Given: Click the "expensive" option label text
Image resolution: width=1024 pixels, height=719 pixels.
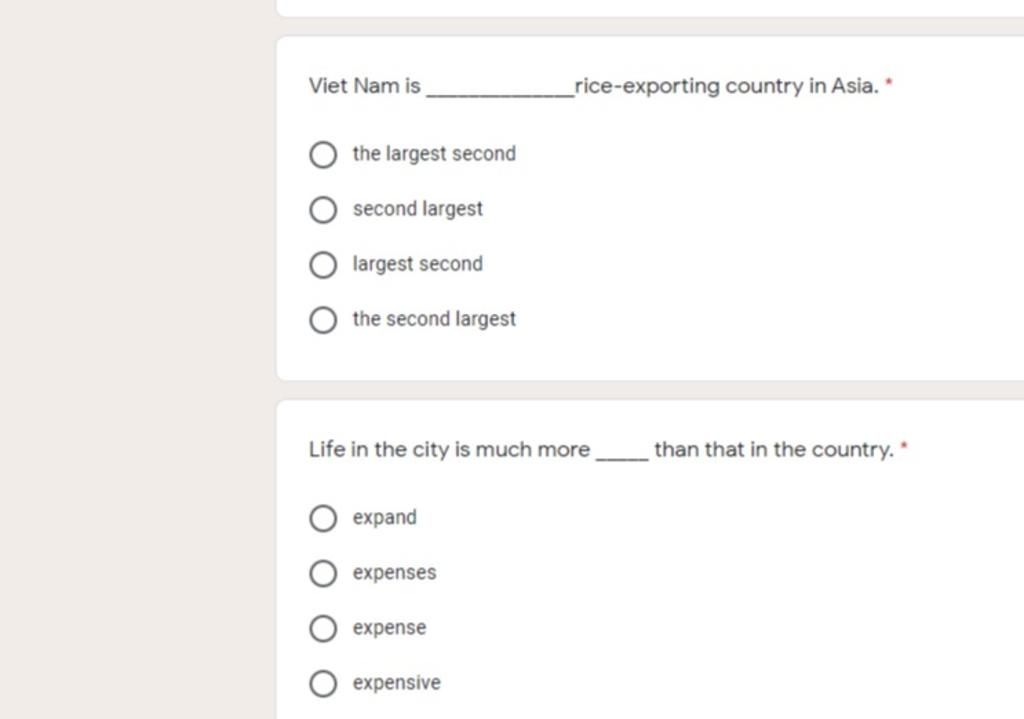Looking at the screenshot, I should 396,683.
